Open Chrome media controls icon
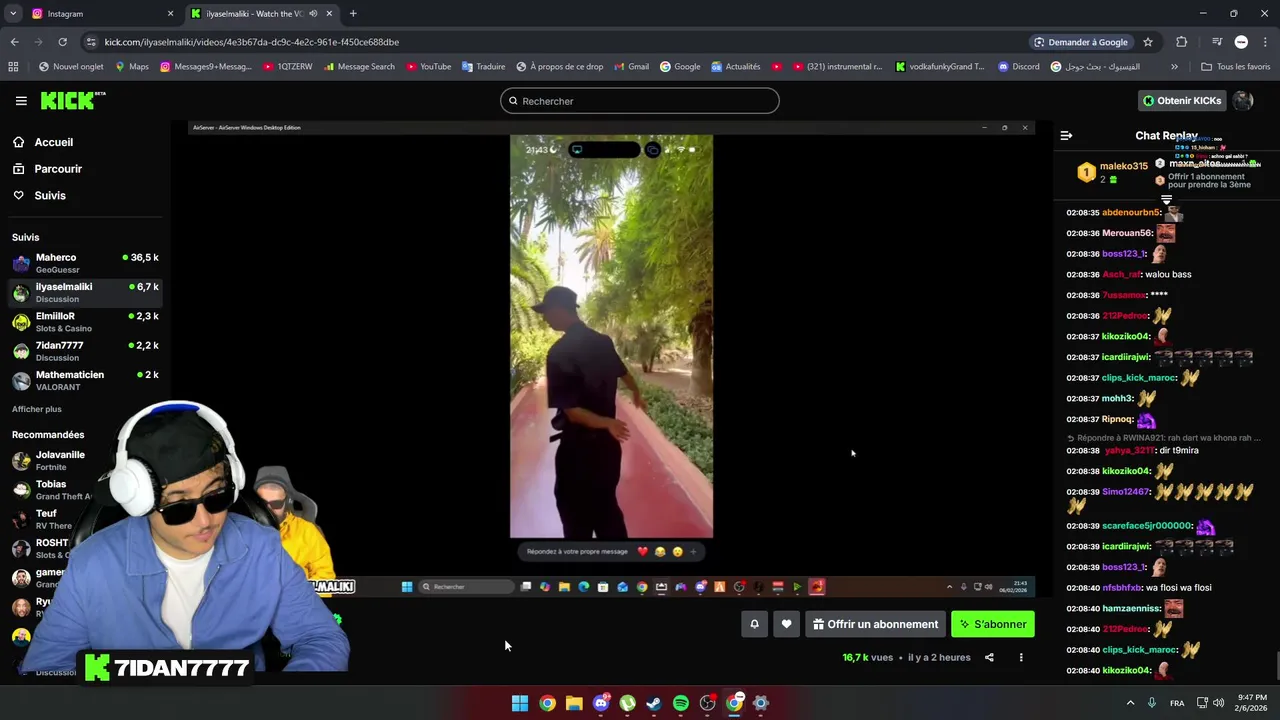The image size is (1280, 720). click(1217, 42)
